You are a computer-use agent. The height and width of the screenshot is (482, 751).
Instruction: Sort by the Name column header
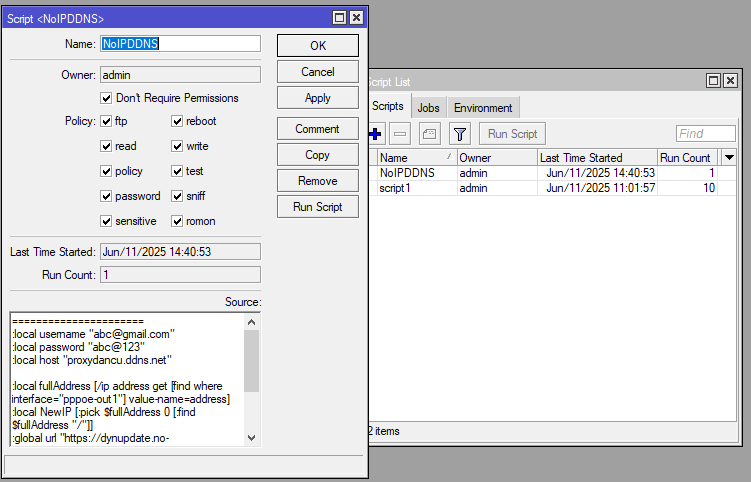(x=415, y=158)
